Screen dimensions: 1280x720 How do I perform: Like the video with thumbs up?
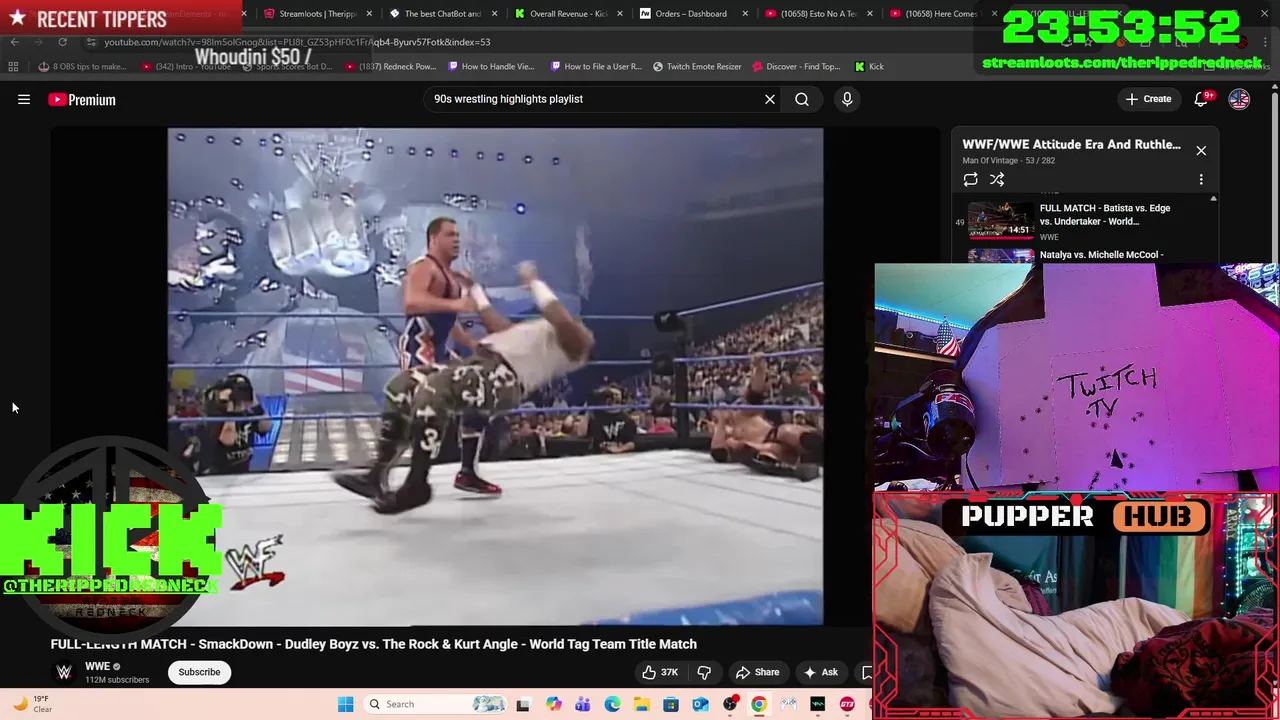[660, 672]
